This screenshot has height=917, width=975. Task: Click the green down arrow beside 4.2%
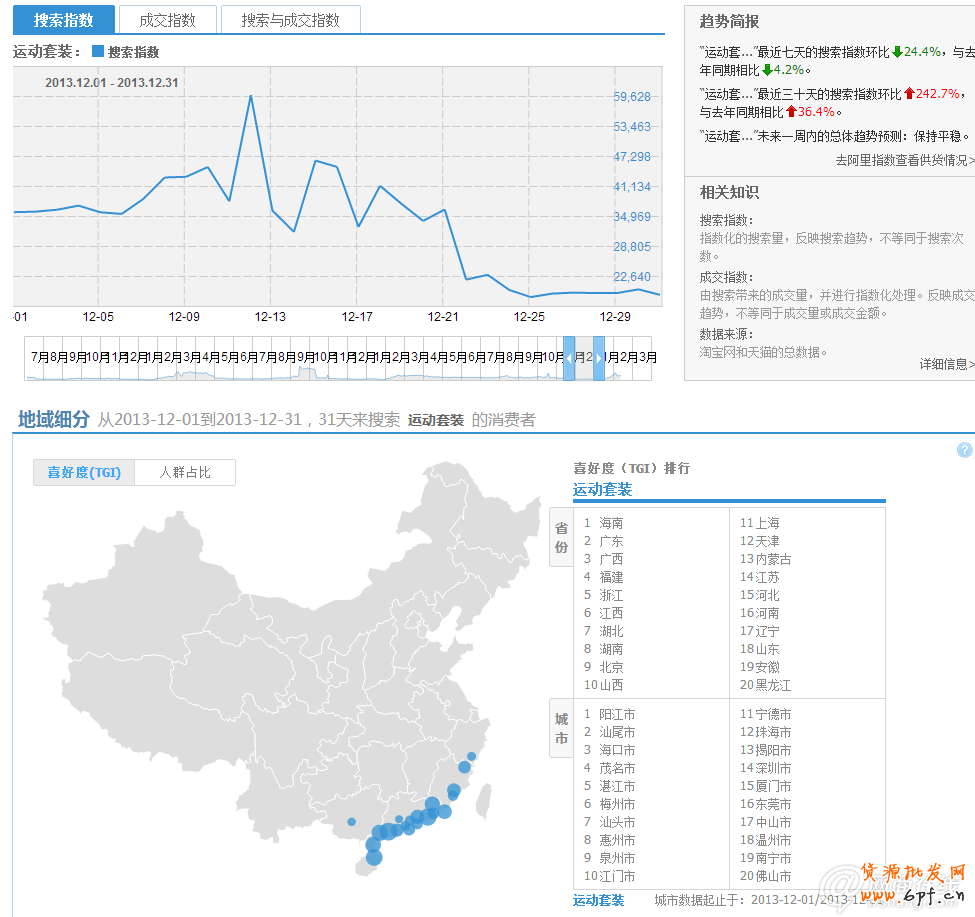pyautogui.click(x=767, y=70)
